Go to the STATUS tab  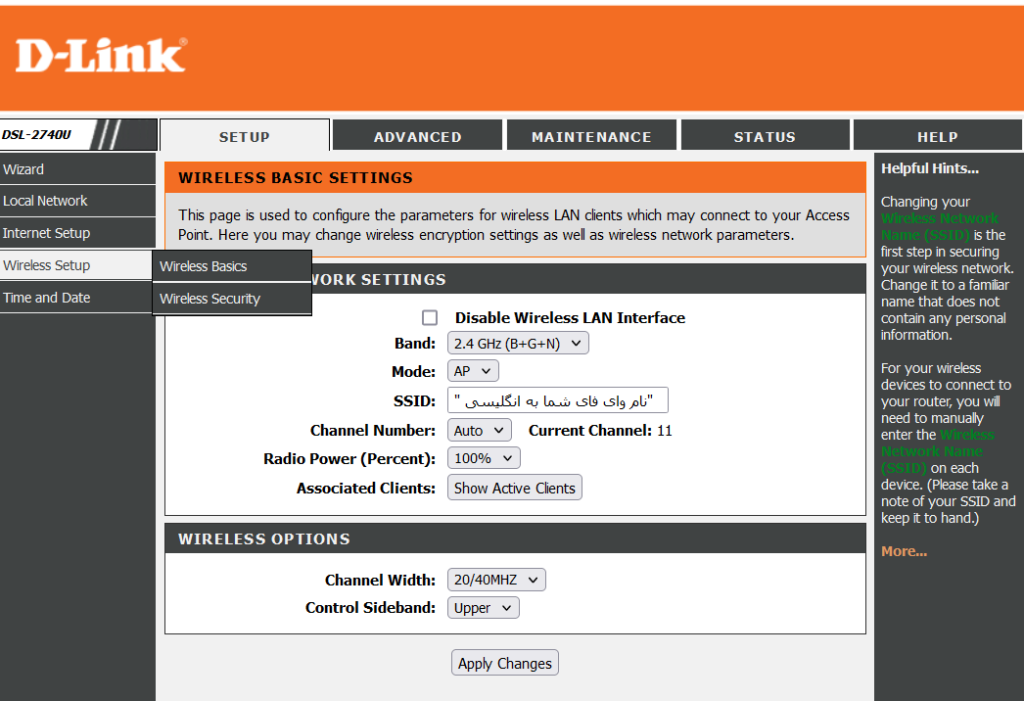pos(764,137)
